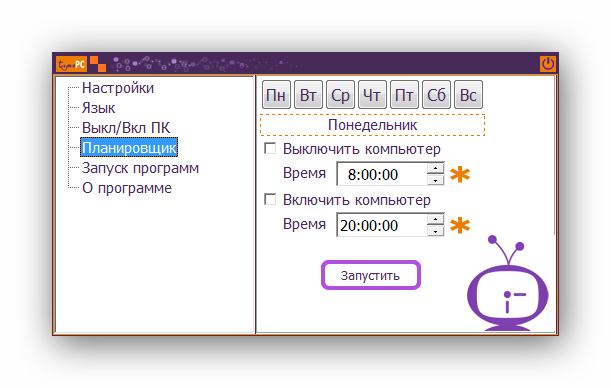Click orange asterisk next to 20:00:00 time
The width and height of the screenshot is (611, 388).
[x=460, y=225]
